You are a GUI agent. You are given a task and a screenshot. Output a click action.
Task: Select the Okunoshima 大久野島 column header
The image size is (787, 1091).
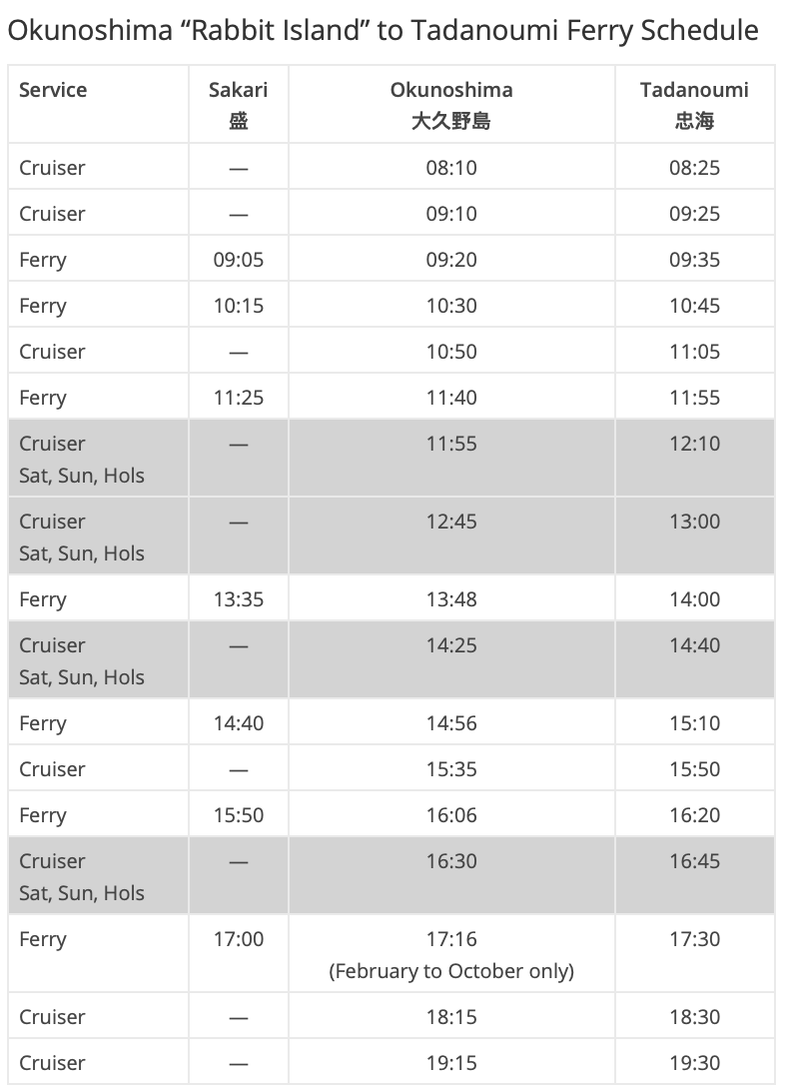[452, 105]
